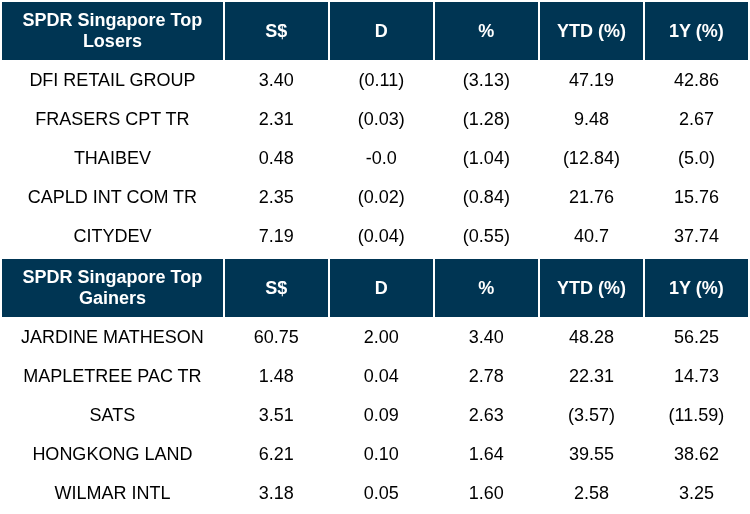
Task: Select the THAIBEV YTD value (12.84)
Action: (591, 158)
